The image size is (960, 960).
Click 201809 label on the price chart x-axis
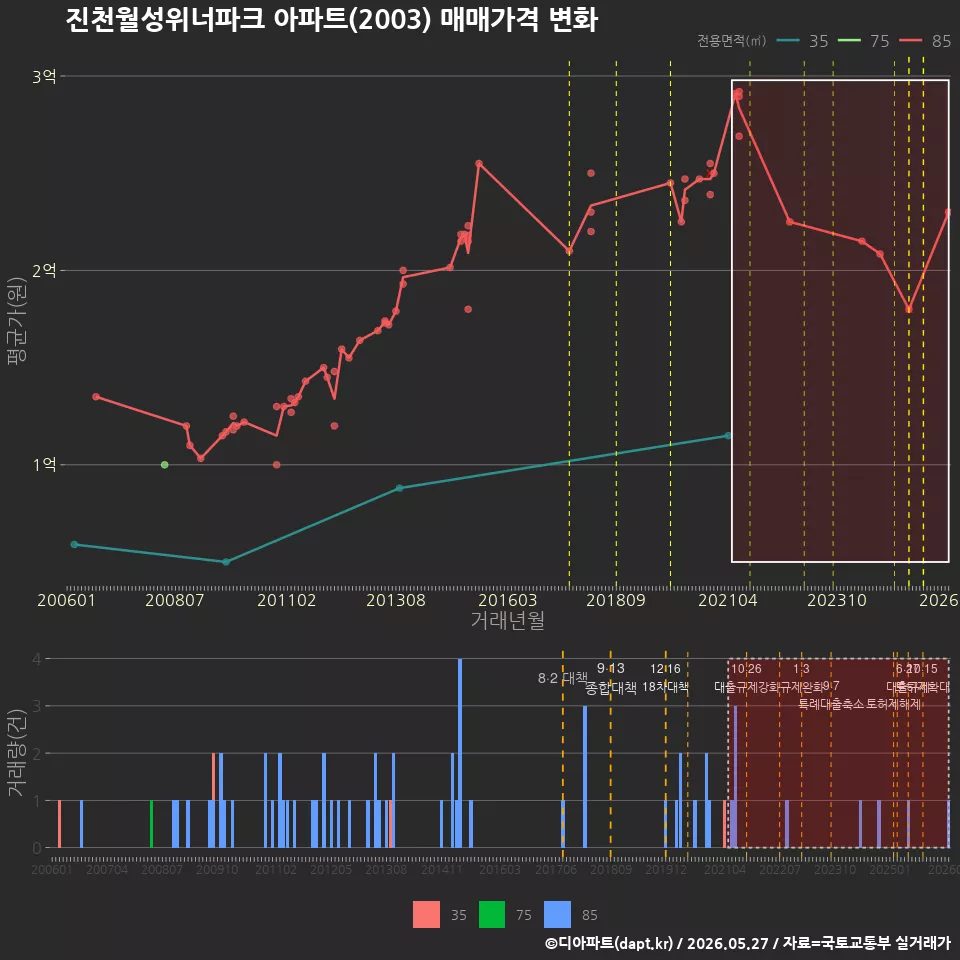[616, 600]
